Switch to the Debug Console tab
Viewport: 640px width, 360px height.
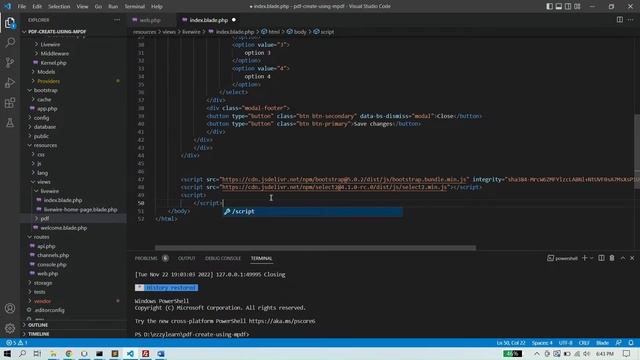point(223,258)
